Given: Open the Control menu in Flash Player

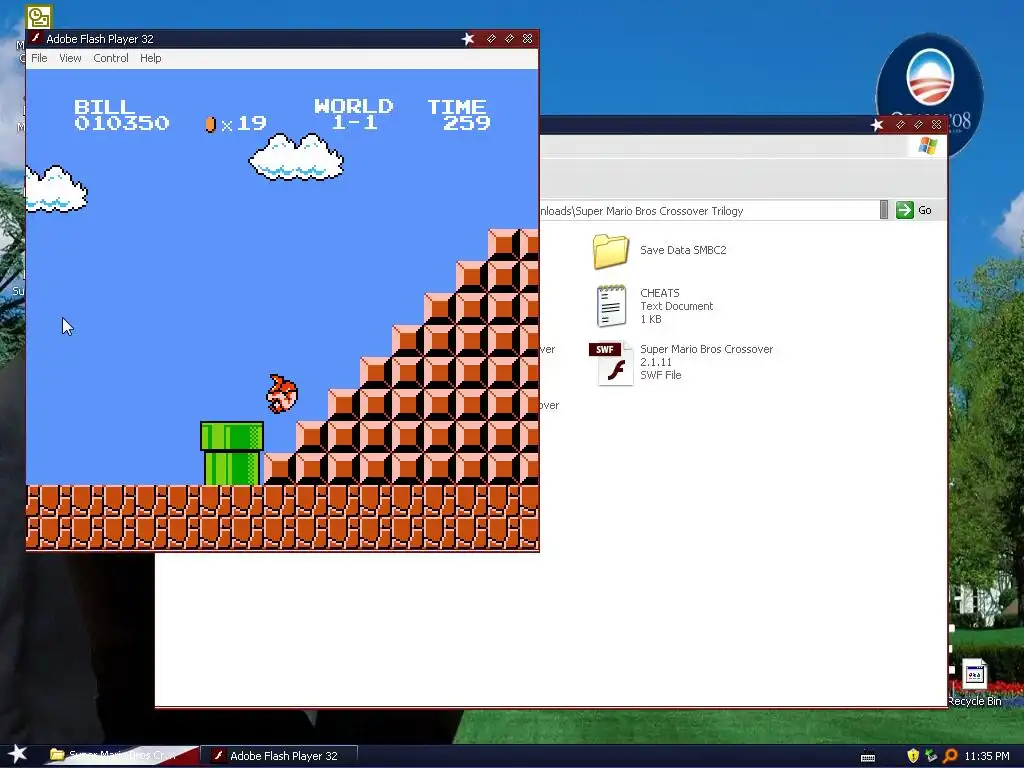Looking at the screenshot, I should click(110, 58).
